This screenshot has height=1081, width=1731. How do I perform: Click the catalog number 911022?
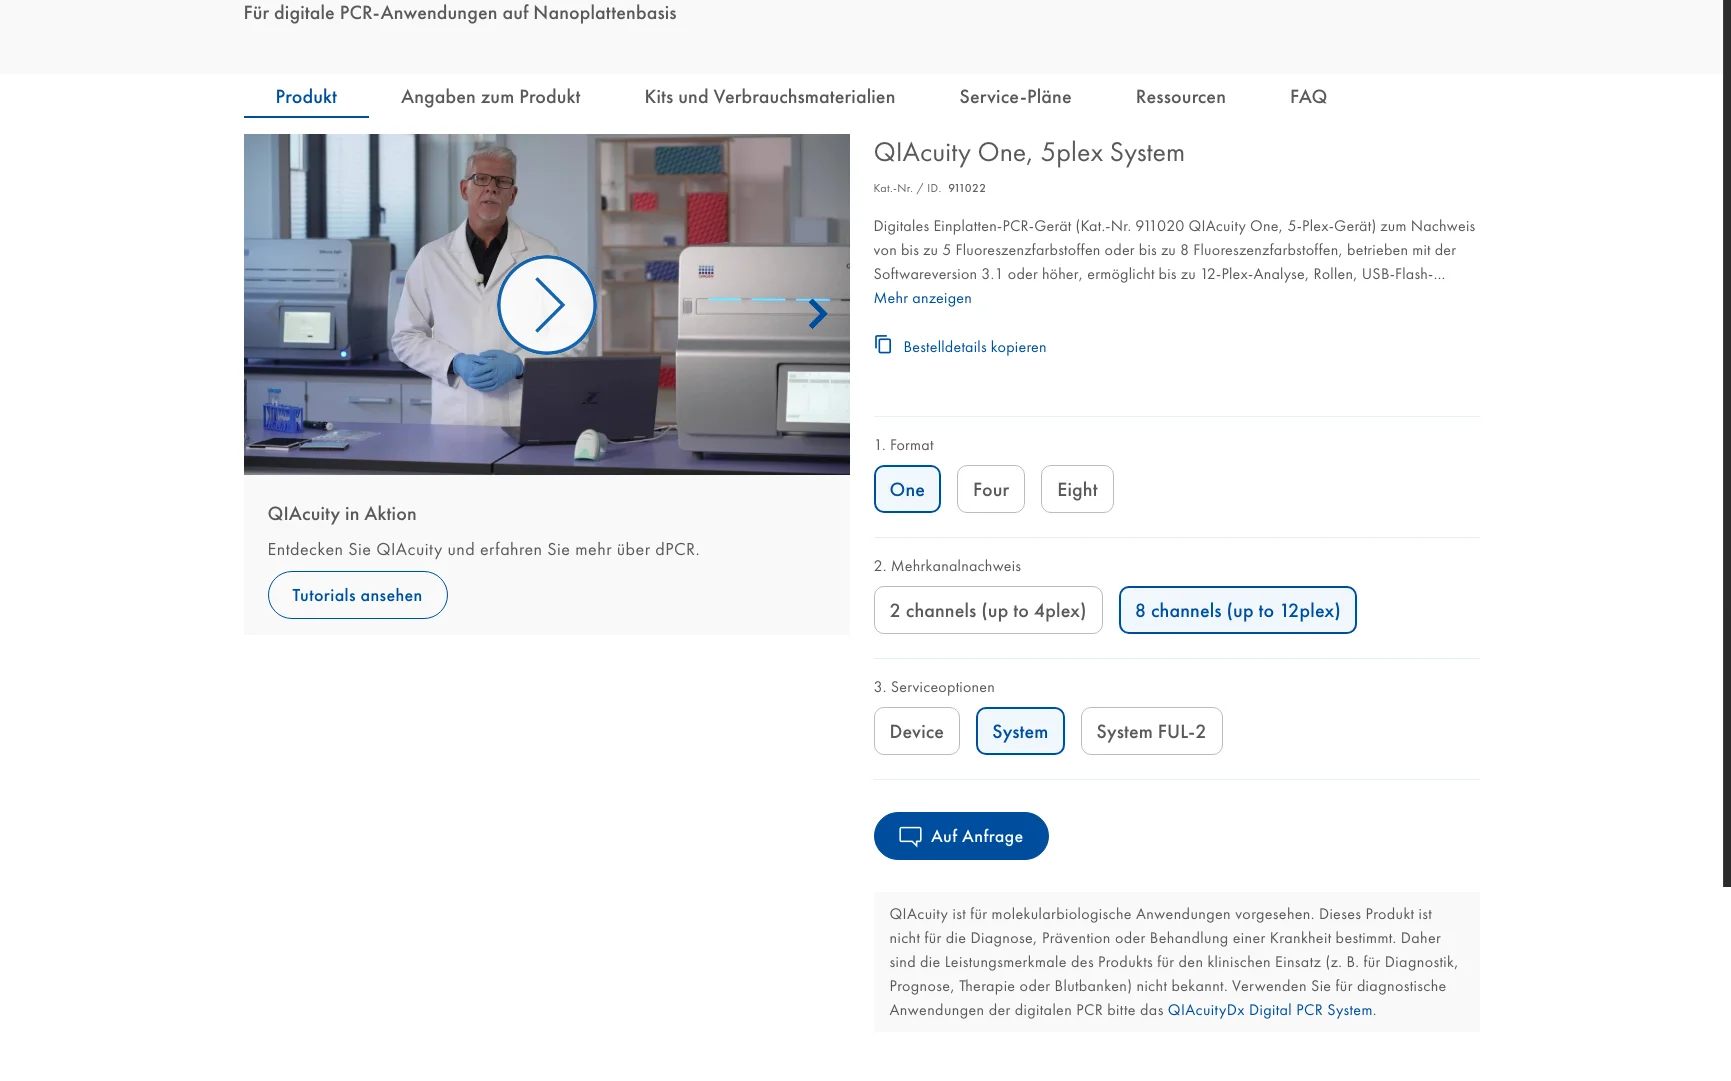tap(967, 188)
